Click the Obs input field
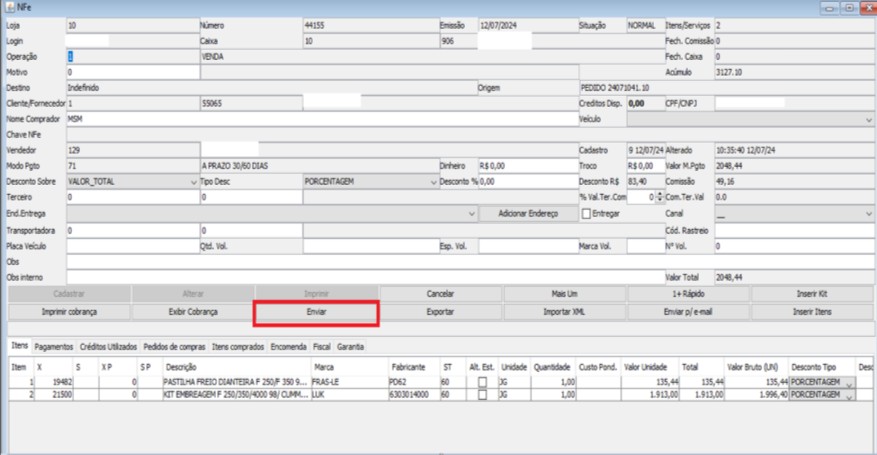877x455 pixels. pos(470,262)
